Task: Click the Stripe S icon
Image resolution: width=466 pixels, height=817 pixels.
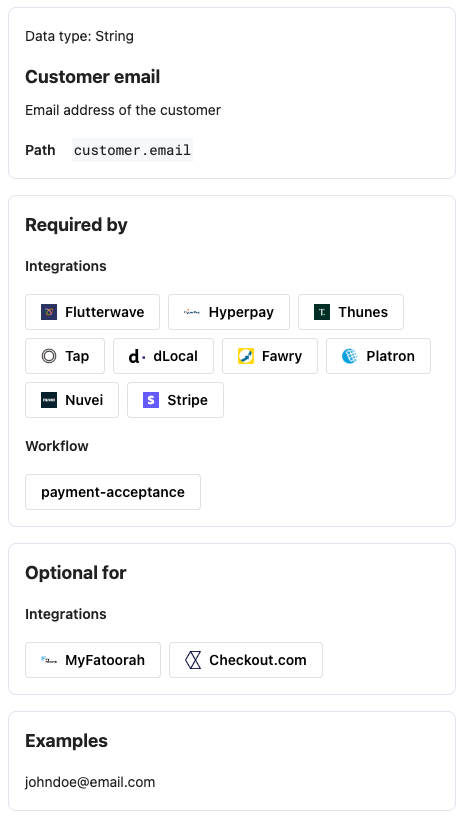Action: click(151, 400)
